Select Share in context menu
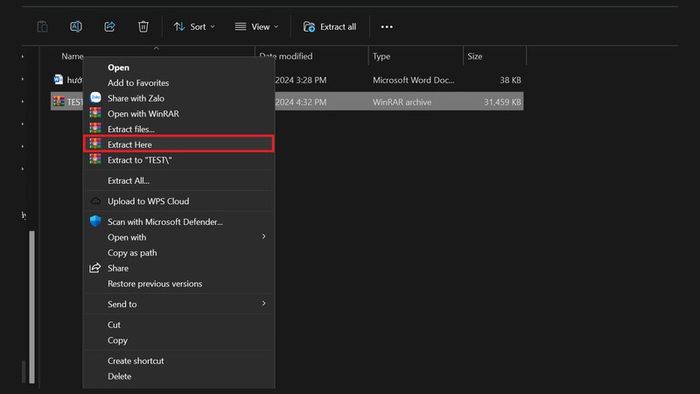The width and height of the screenshot is (700, 394). [118, 268]
